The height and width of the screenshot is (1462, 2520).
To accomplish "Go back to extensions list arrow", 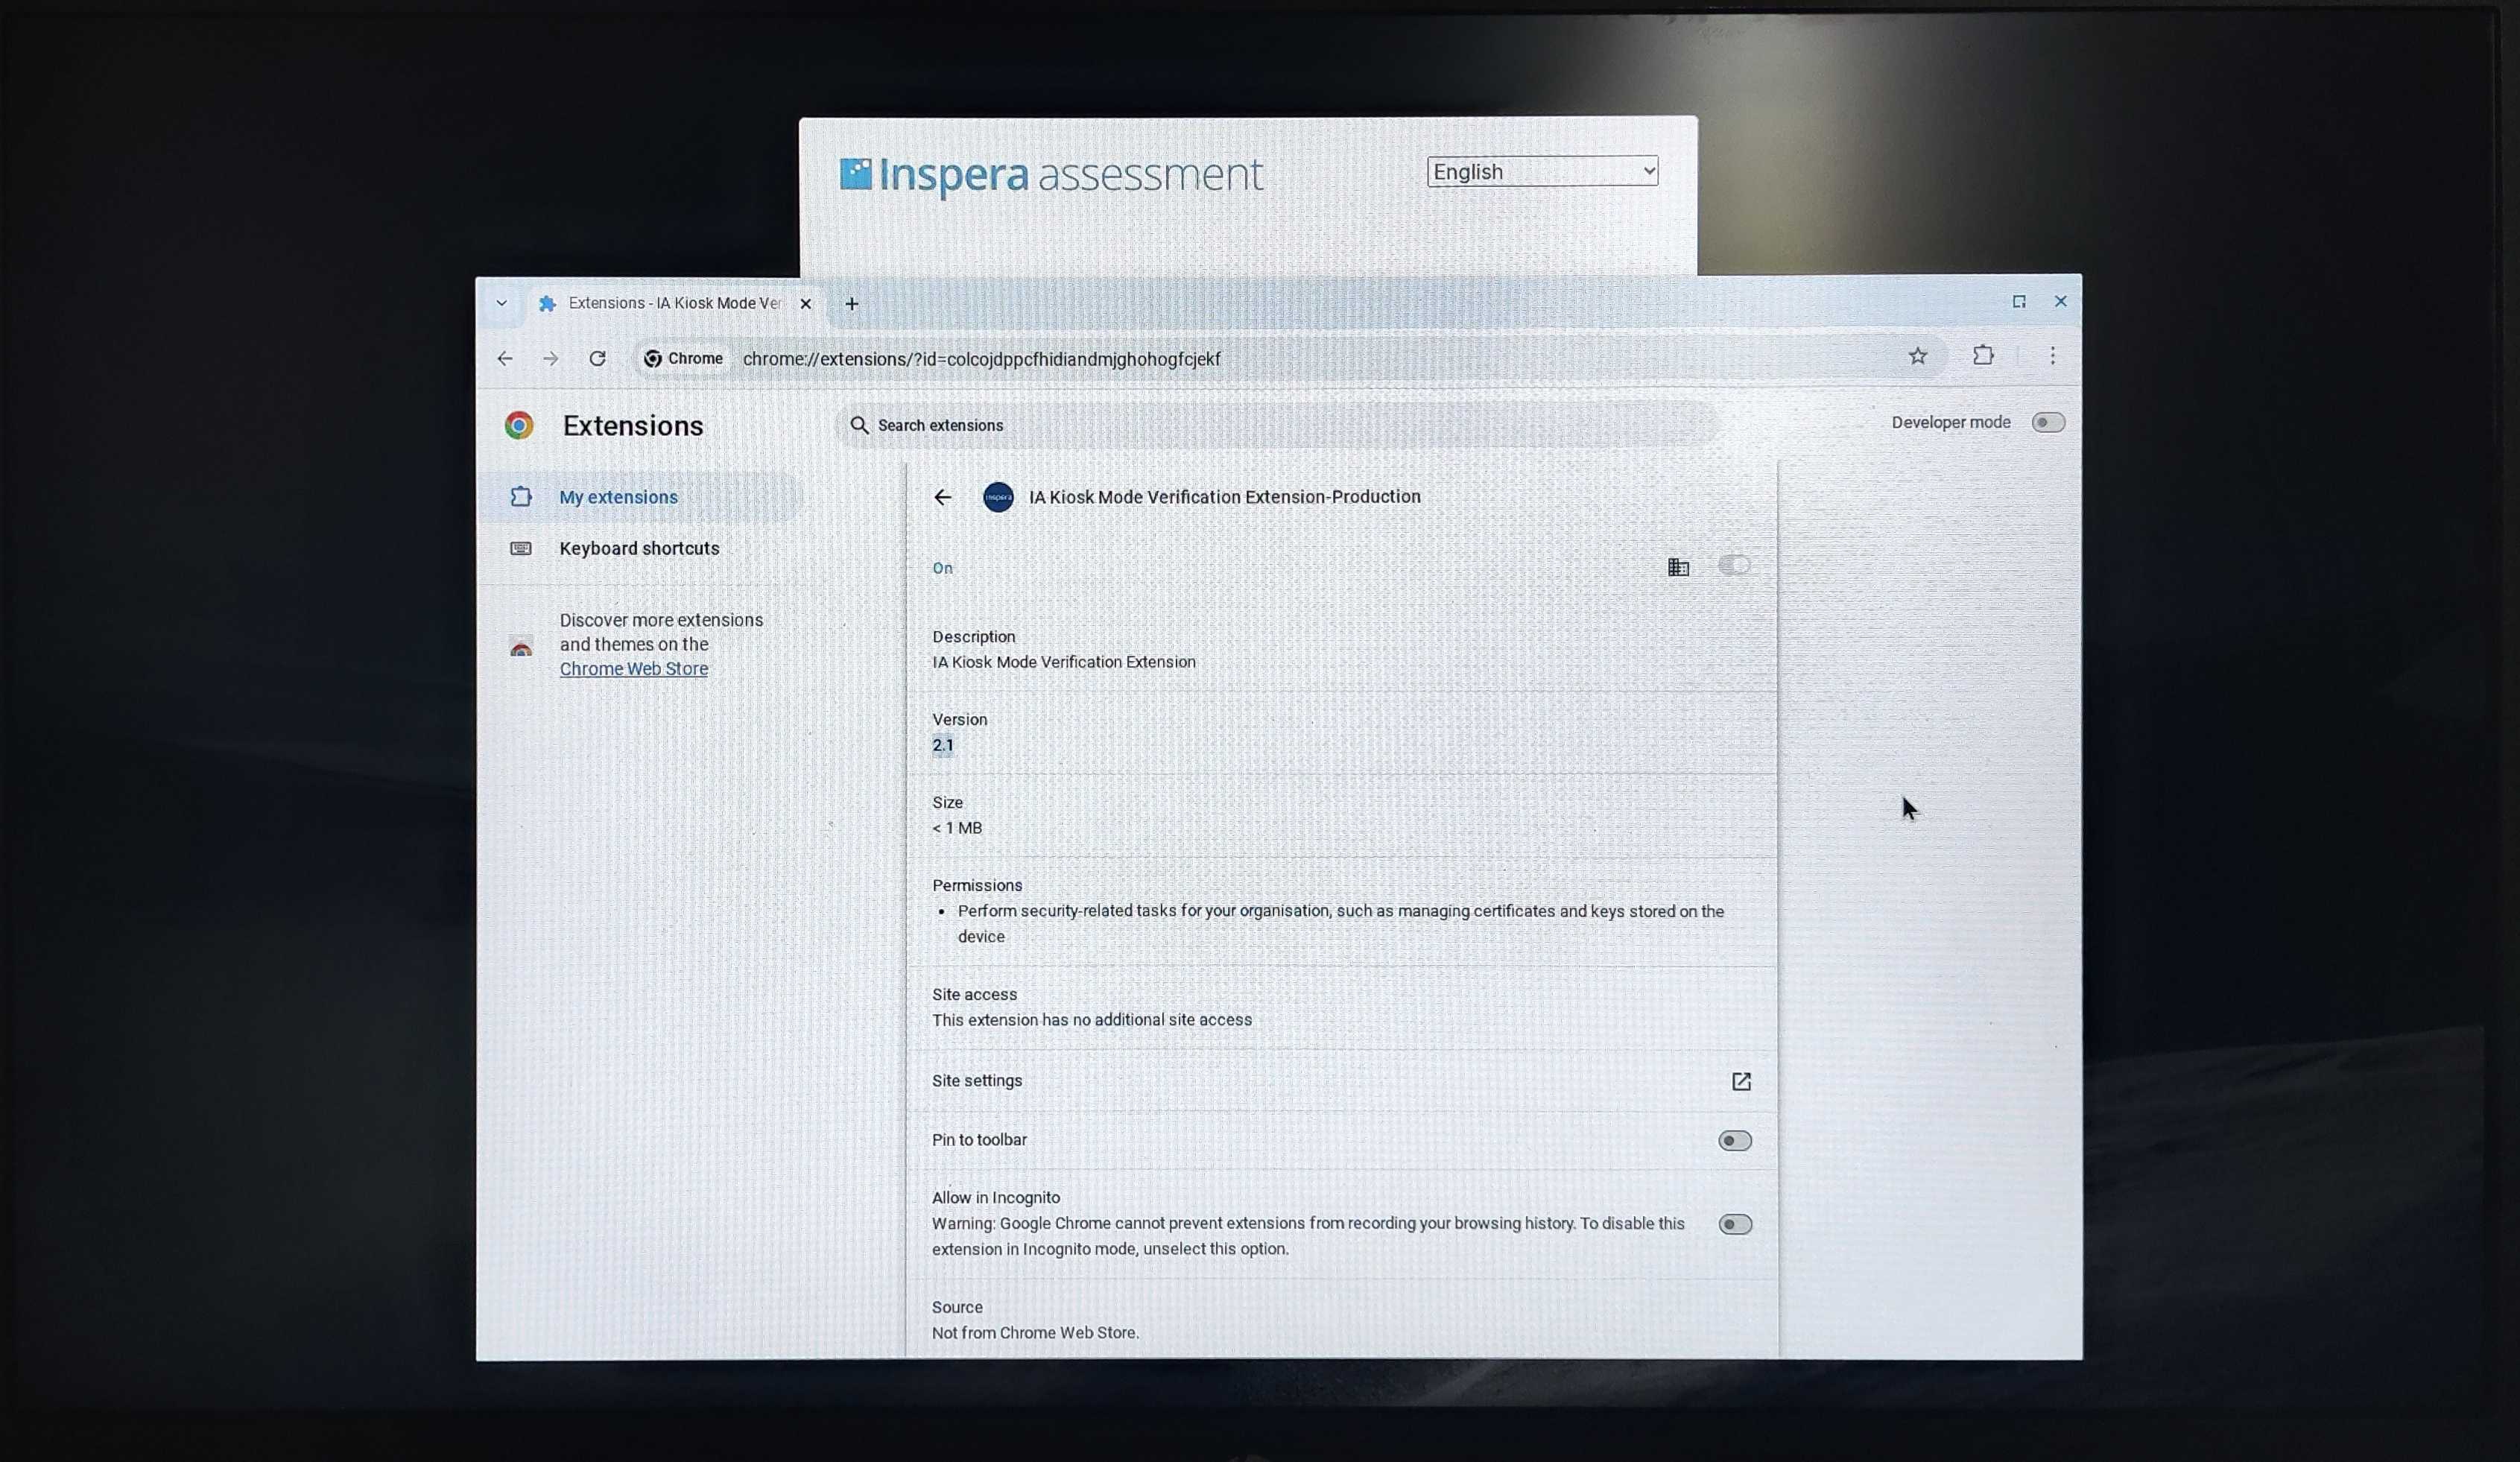I will pyautogui.click(x=942, y=497).
